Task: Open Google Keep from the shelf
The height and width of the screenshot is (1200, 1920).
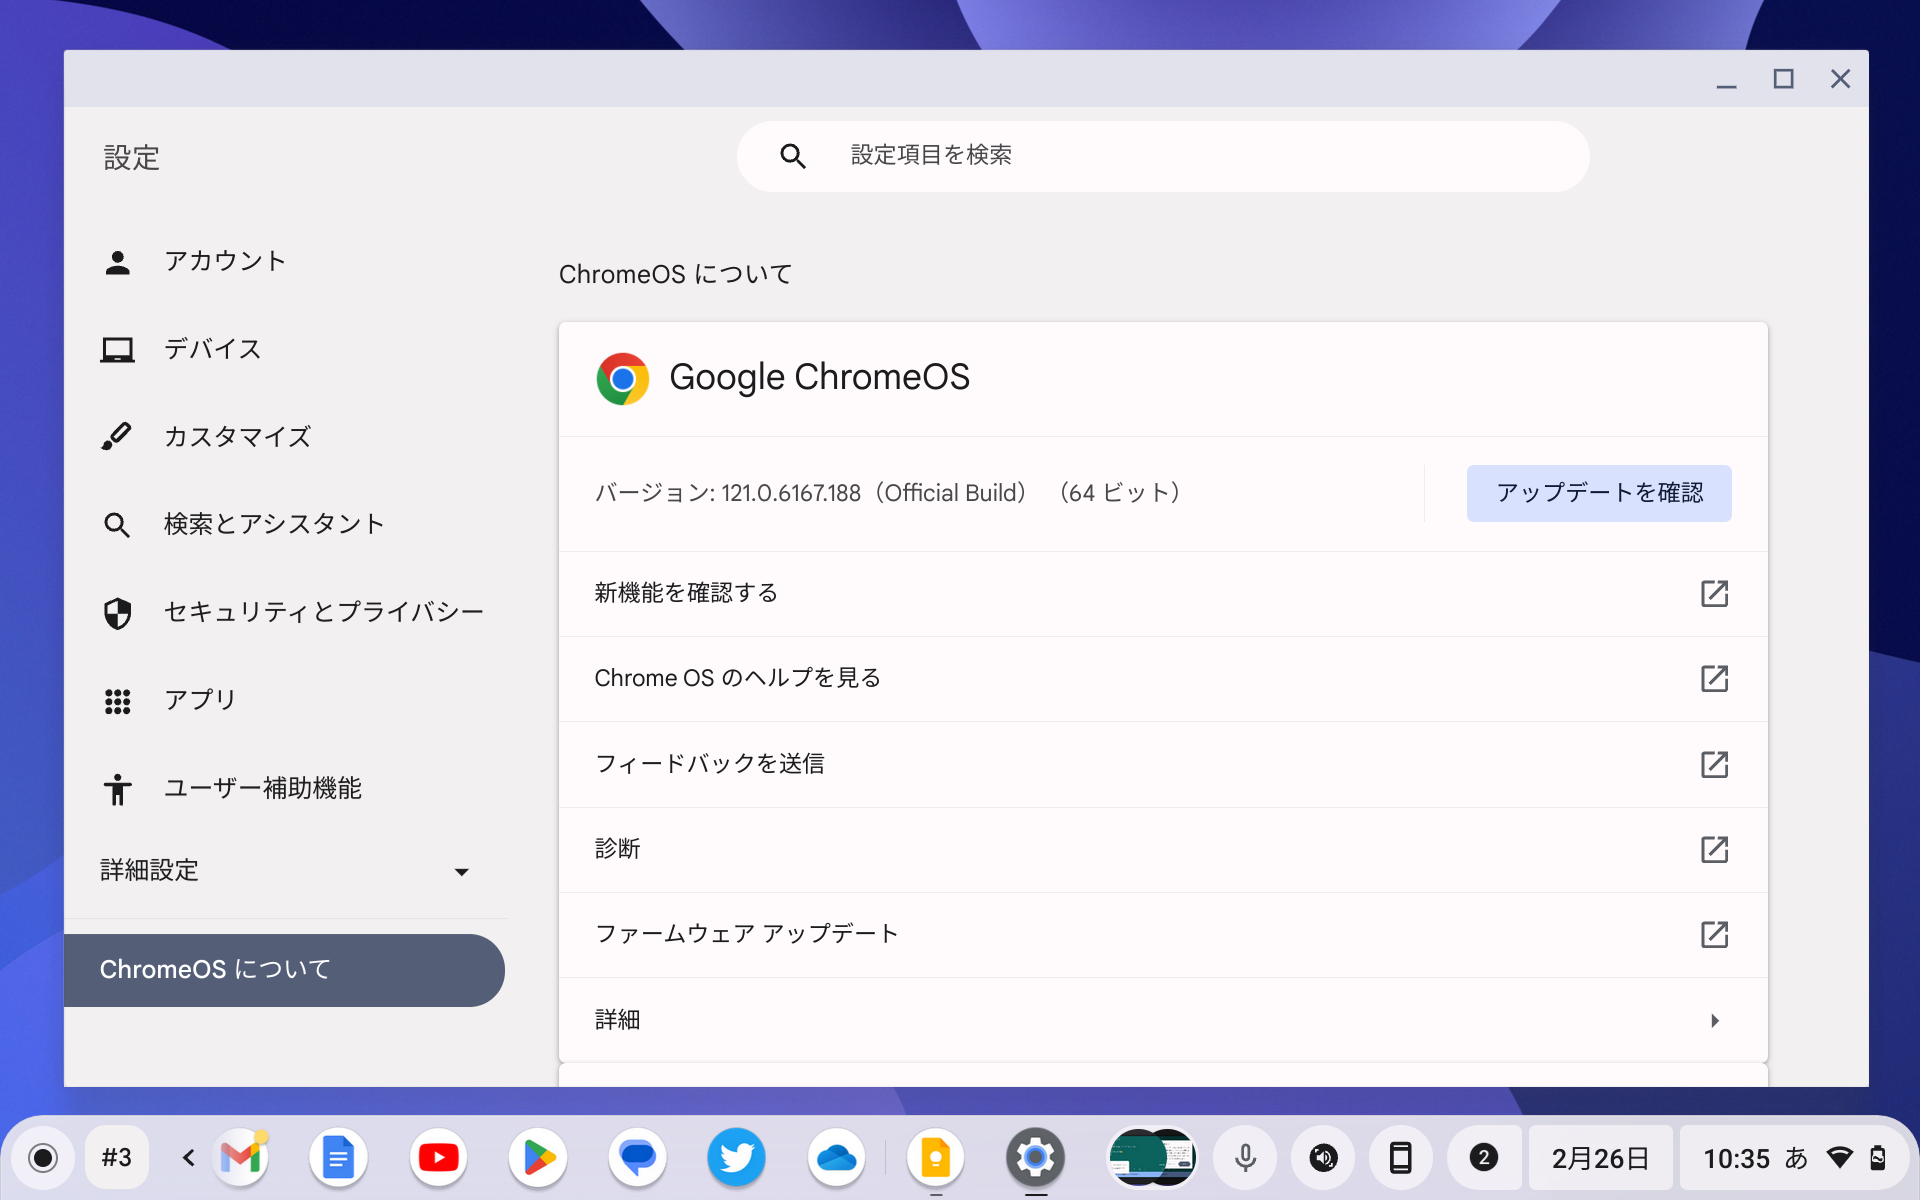Action: (936, 1157)
